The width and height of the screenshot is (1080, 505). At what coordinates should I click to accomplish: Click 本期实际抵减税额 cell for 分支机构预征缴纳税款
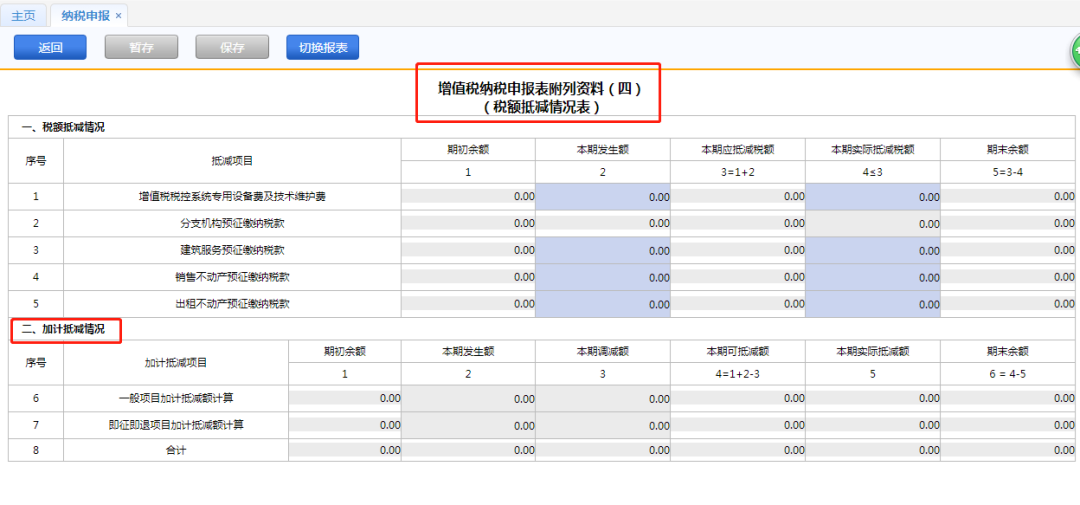click(873, 224)
